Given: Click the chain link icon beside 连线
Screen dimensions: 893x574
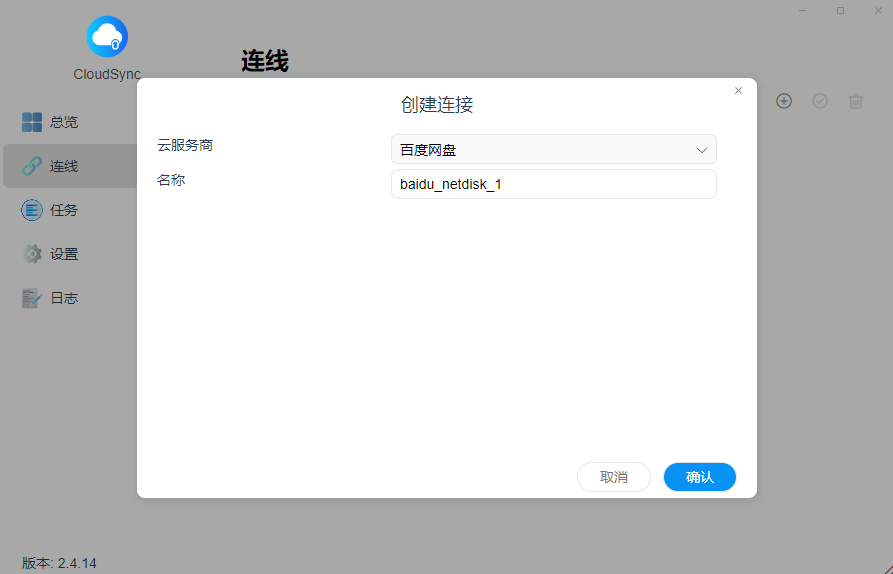Looking at the screenshot, I should click(x=32, y=166).
